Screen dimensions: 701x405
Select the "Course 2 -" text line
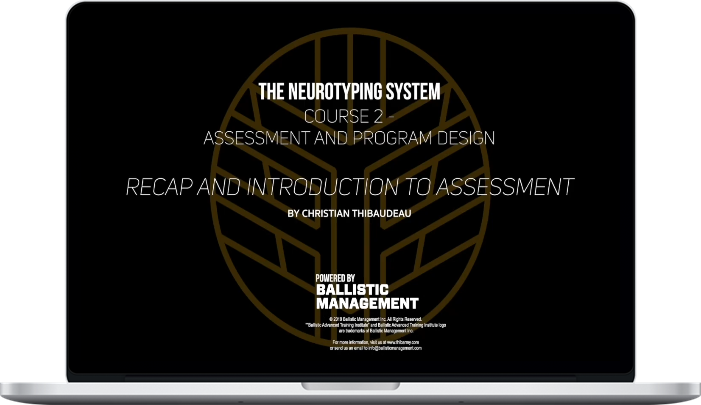point(350,117)
